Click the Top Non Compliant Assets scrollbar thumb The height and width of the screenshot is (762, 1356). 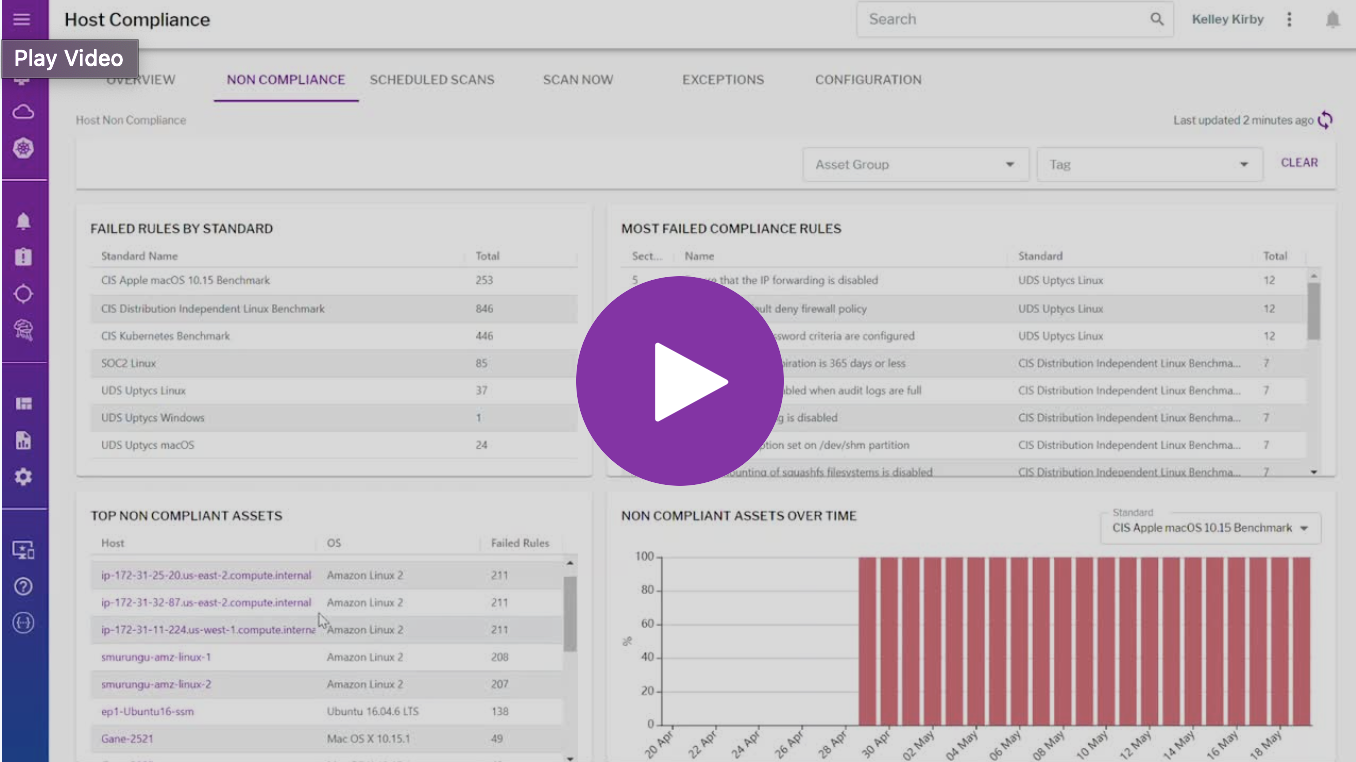click(x=570, y=613)
